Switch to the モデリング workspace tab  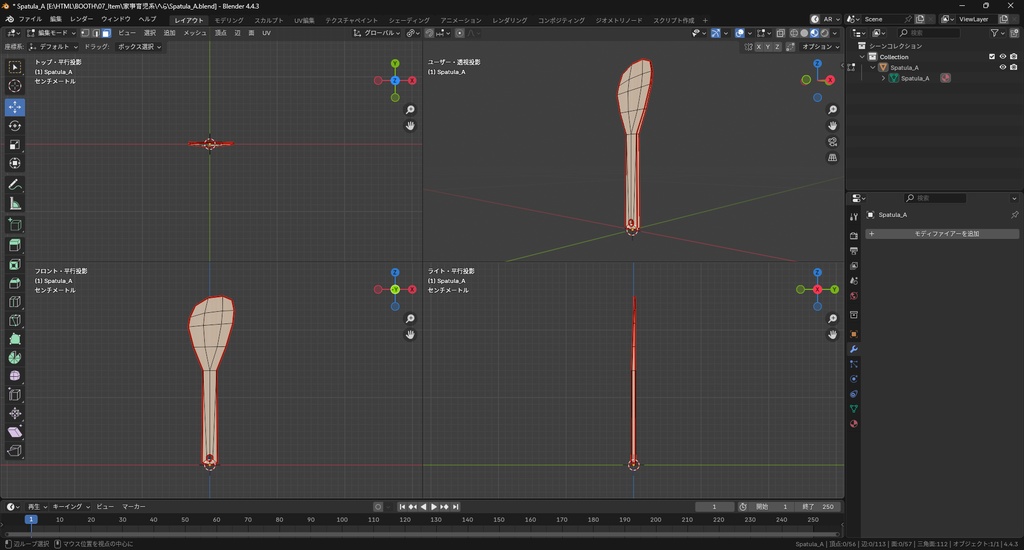[x=229, y=20]
